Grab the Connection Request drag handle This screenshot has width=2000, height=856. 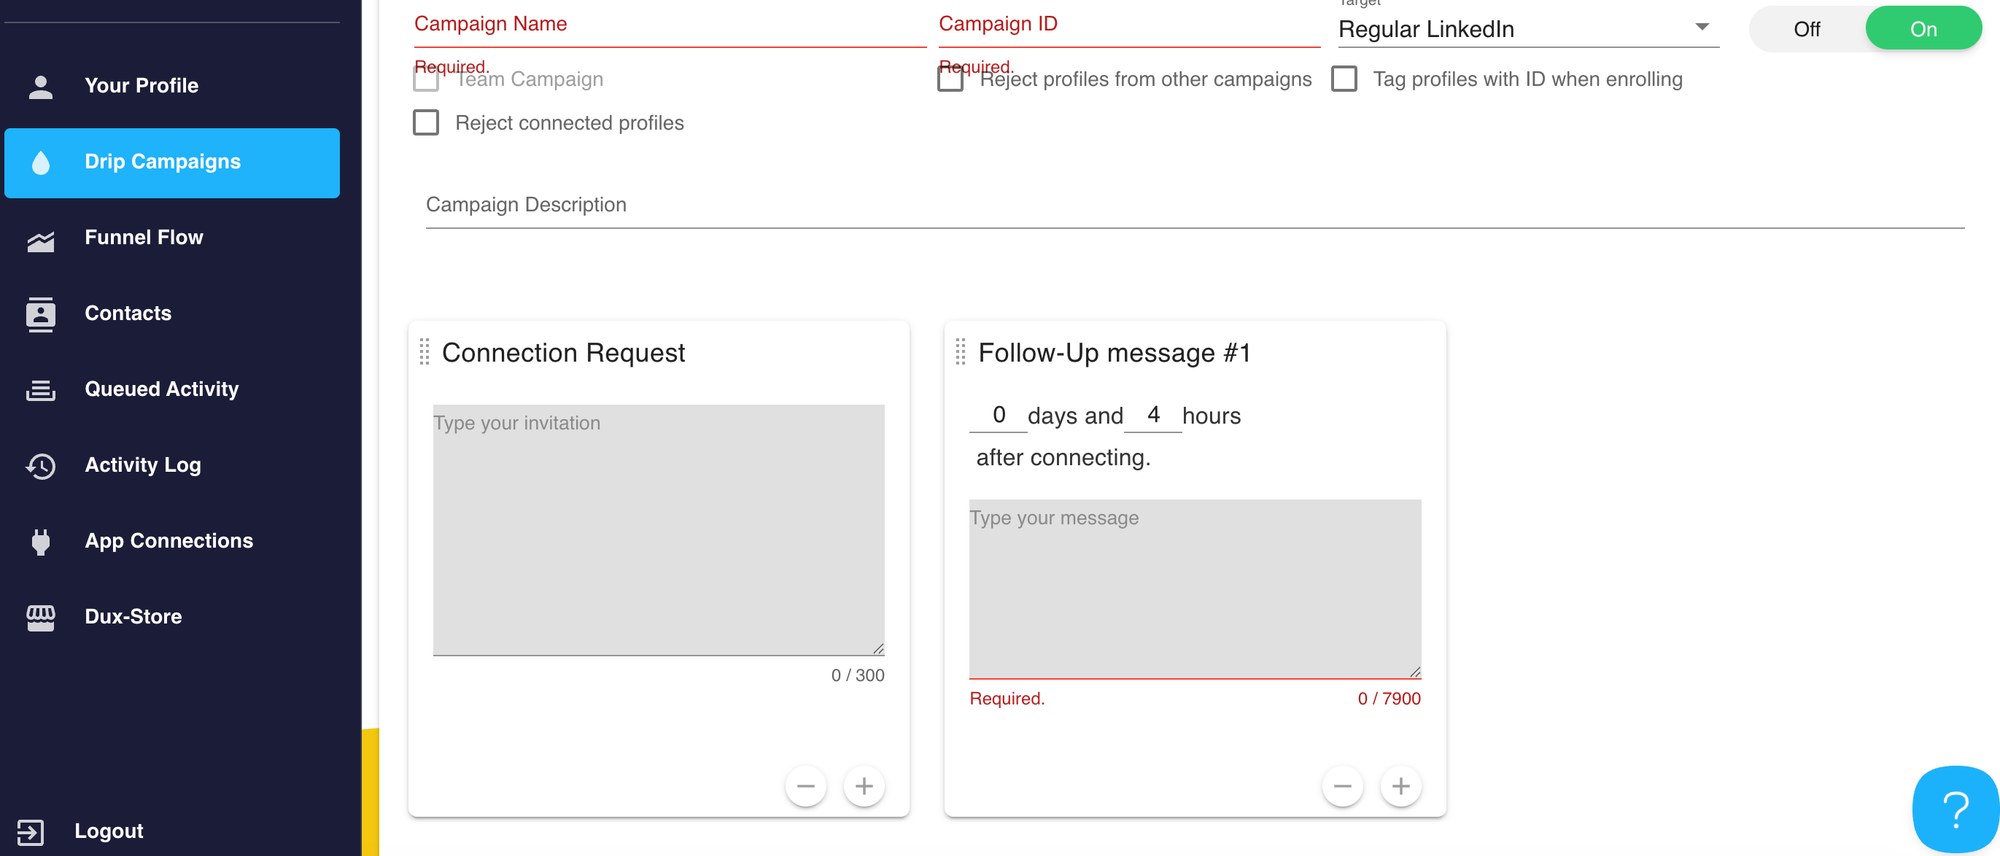click(x=424, y=352)
